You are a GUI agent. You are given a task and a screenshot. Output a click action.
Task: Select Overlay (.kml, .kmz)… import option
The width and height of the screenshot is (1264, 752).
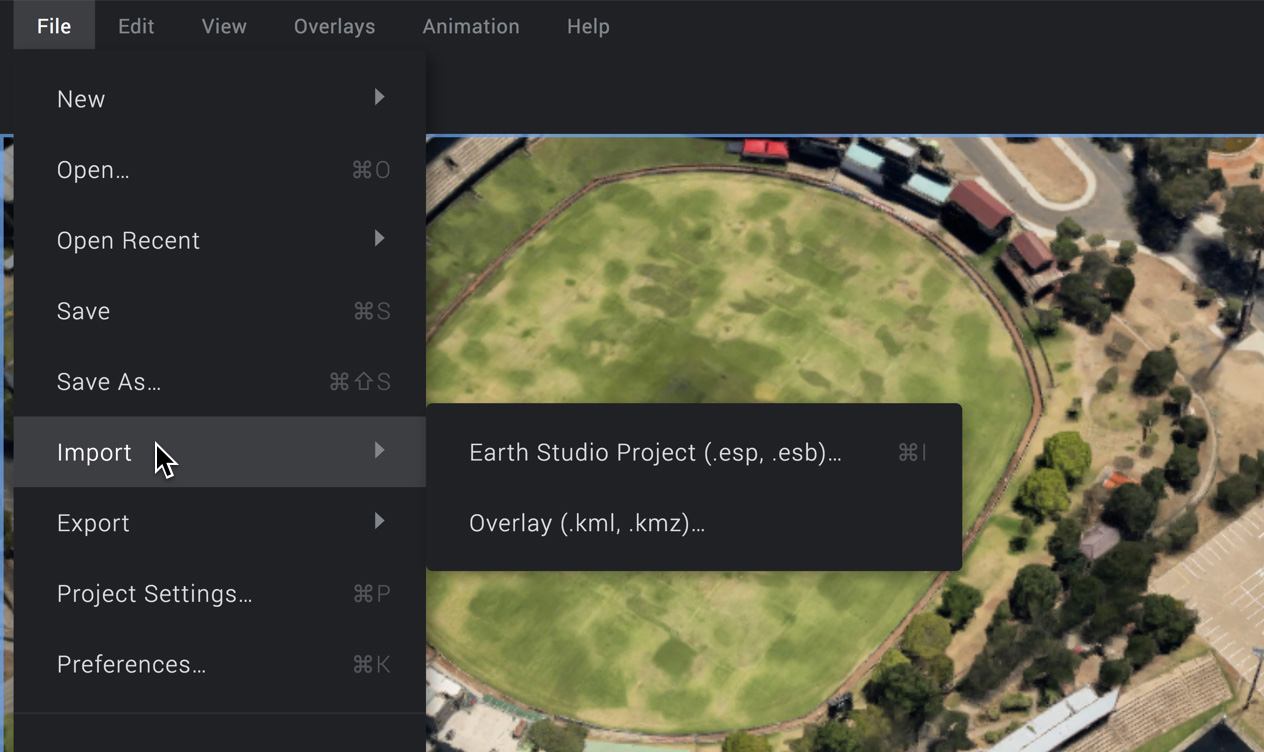587,523
